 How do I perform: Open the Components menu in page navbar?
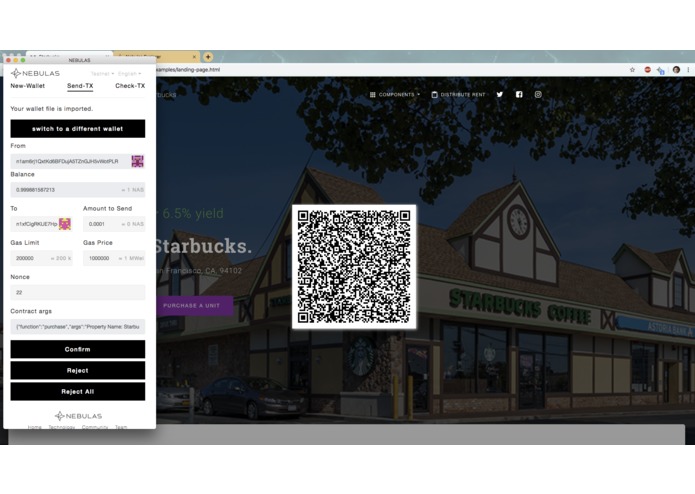[395, 94]
